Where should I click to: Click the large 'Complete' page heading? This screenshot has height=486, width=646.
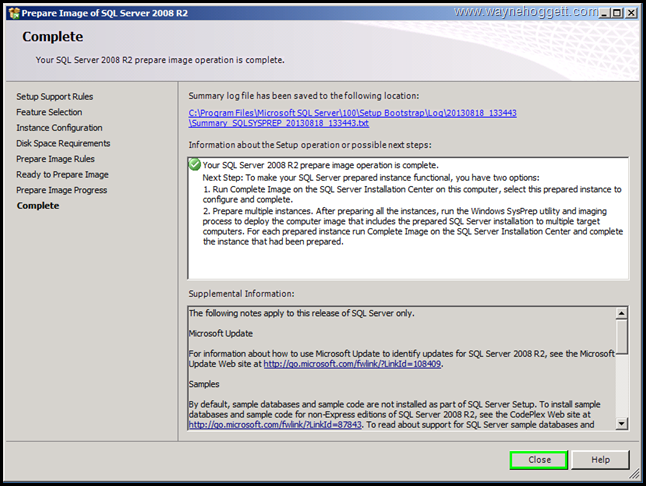coord(53,37)
